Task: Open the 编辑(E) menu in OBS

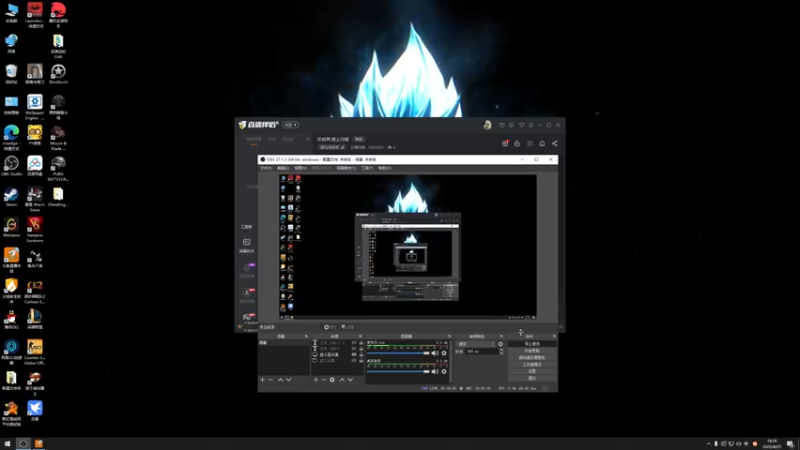Action: 283,168
